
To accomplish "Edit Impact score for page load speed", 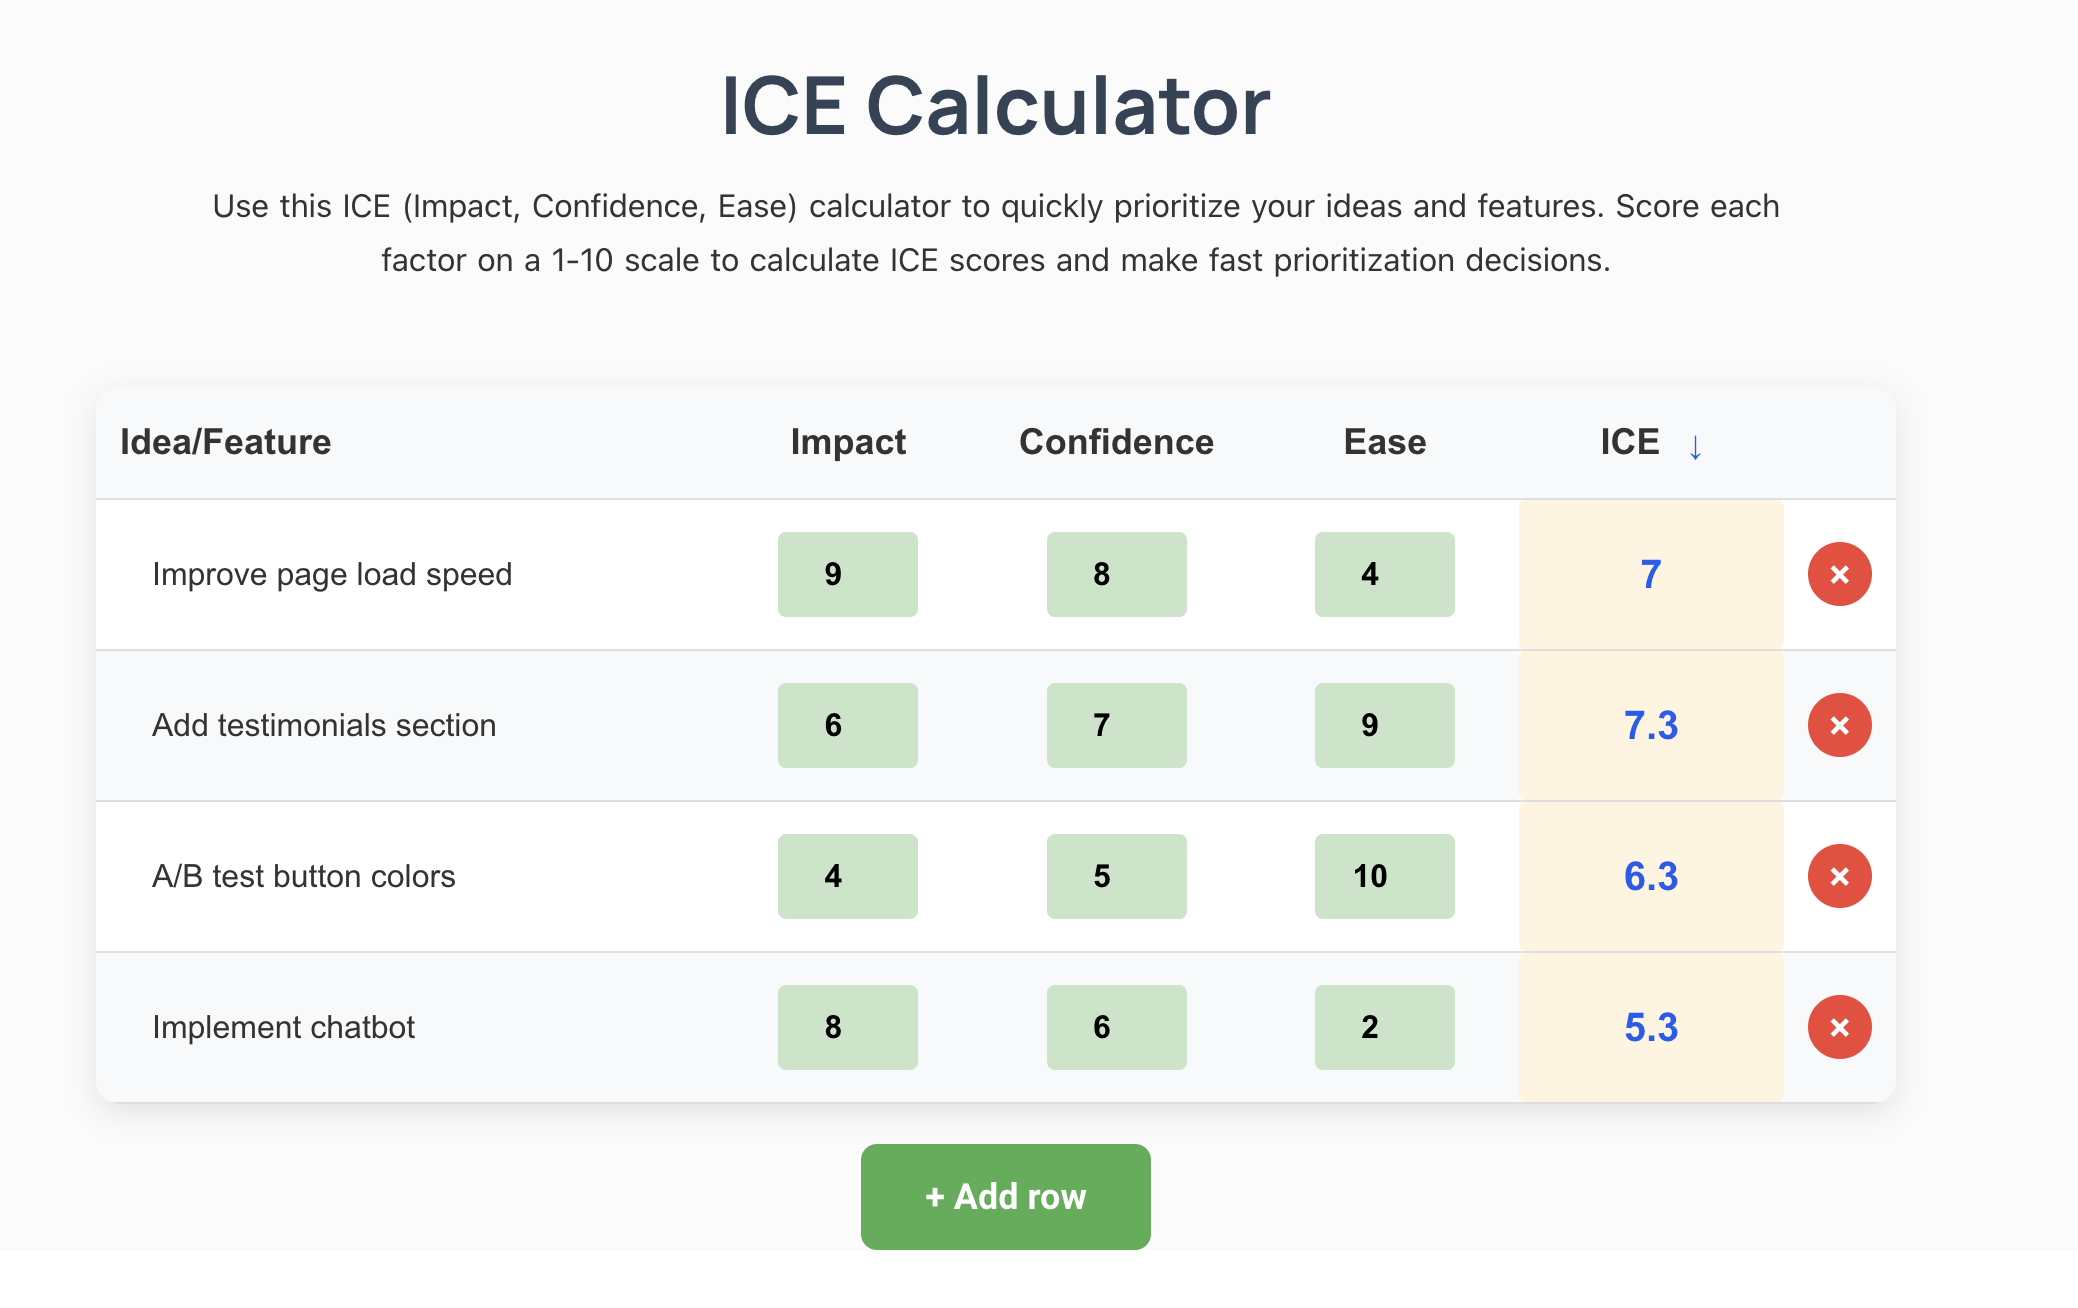I will pyautogui.click(x=847, y=574).
